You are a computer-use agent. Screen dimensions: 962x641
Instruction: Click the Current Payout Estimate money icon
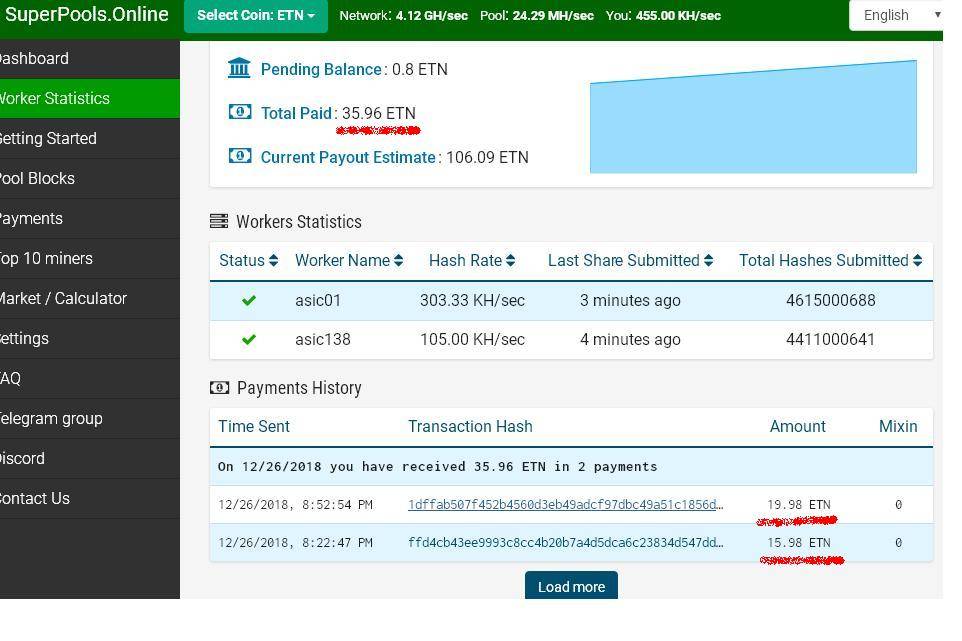coord(240,156)
